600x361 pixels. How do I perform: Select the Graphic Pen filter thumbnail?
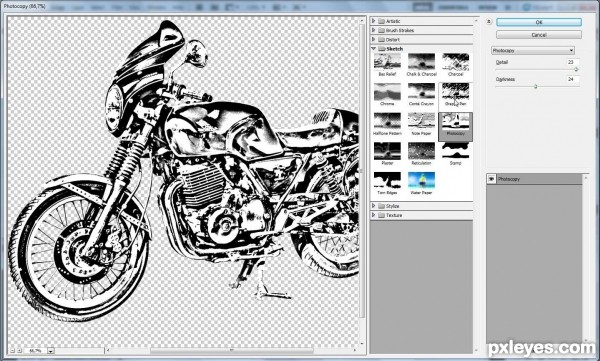coord(455,91)
